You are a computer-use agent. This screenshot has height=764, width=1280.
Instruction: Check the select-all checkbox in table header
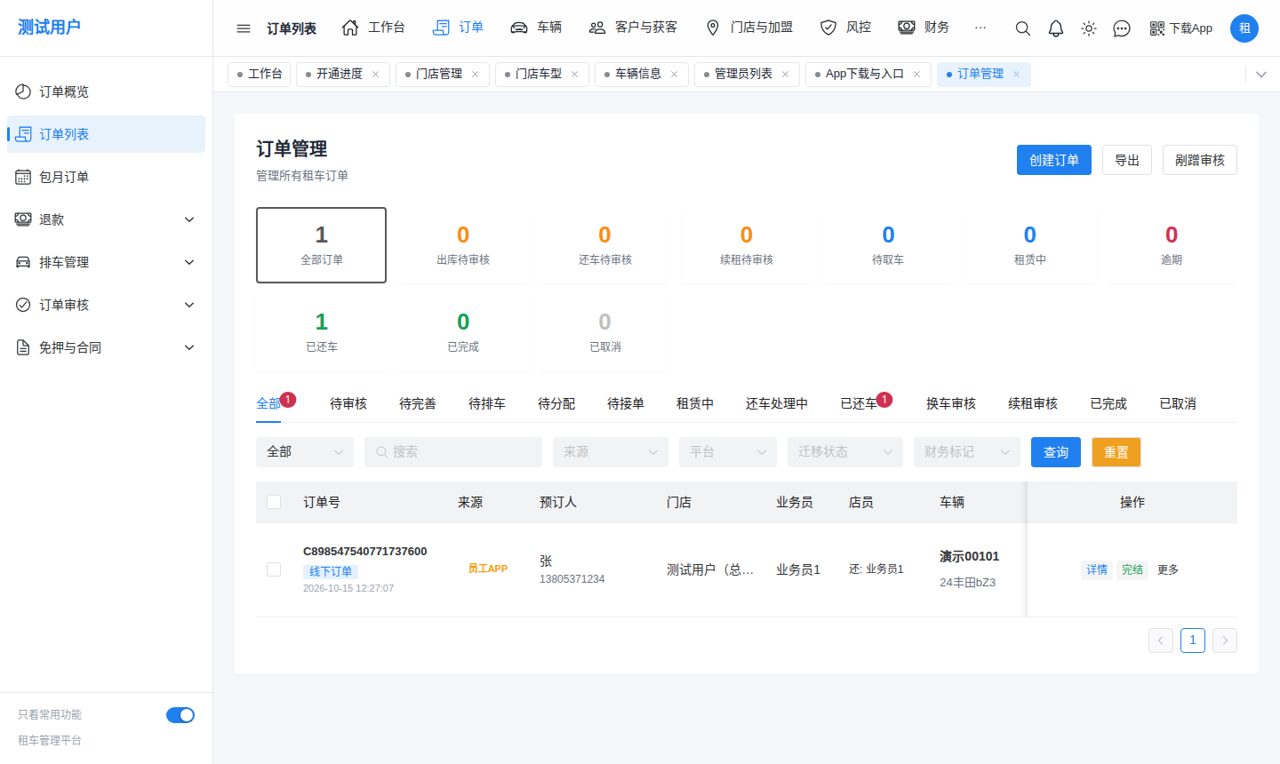tap(274, 502)
